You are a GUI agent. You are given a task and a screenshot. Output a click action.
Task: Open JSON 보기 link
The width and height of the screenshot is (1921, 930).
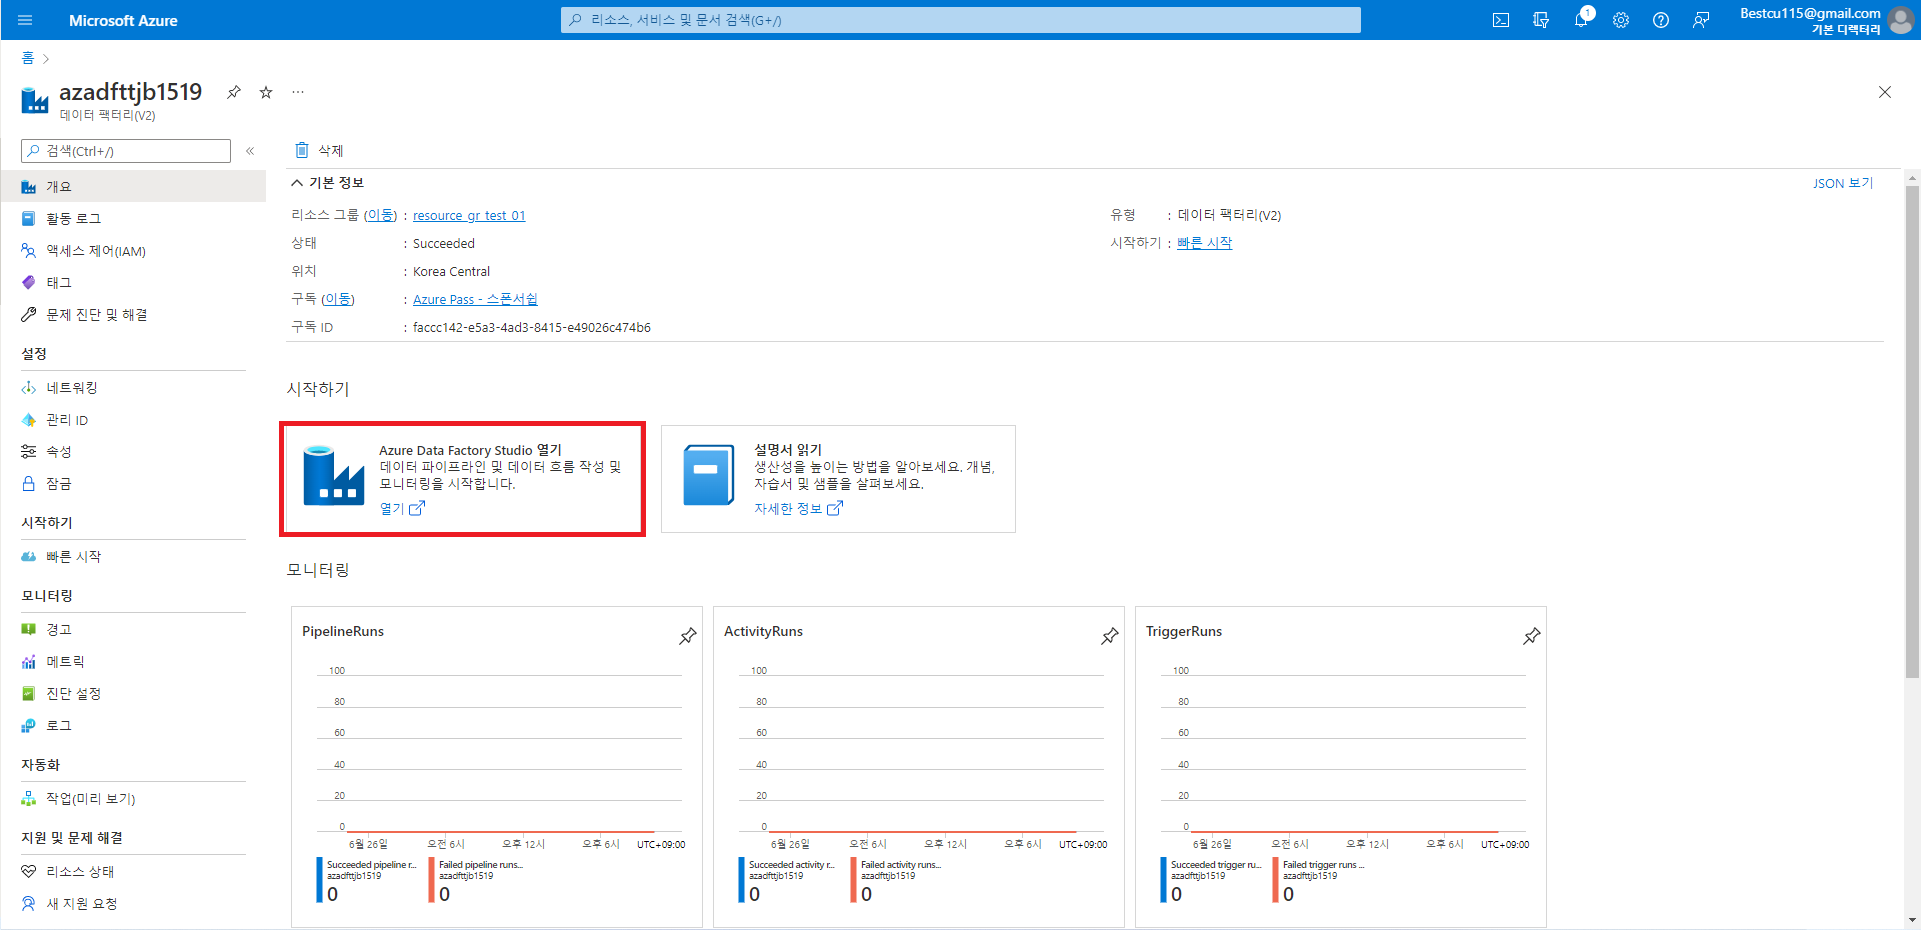click(x=1843, y=183)
